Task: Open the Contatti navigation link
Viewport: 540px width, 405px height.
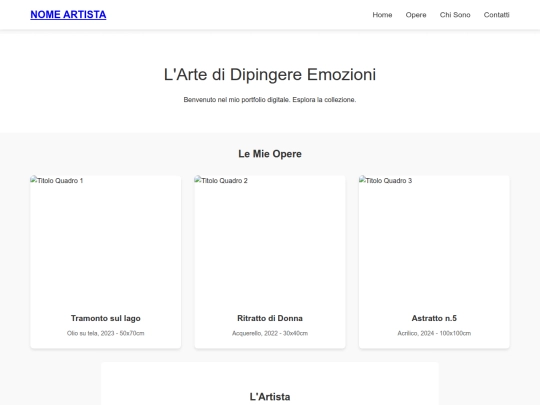Action: (497, 15)
